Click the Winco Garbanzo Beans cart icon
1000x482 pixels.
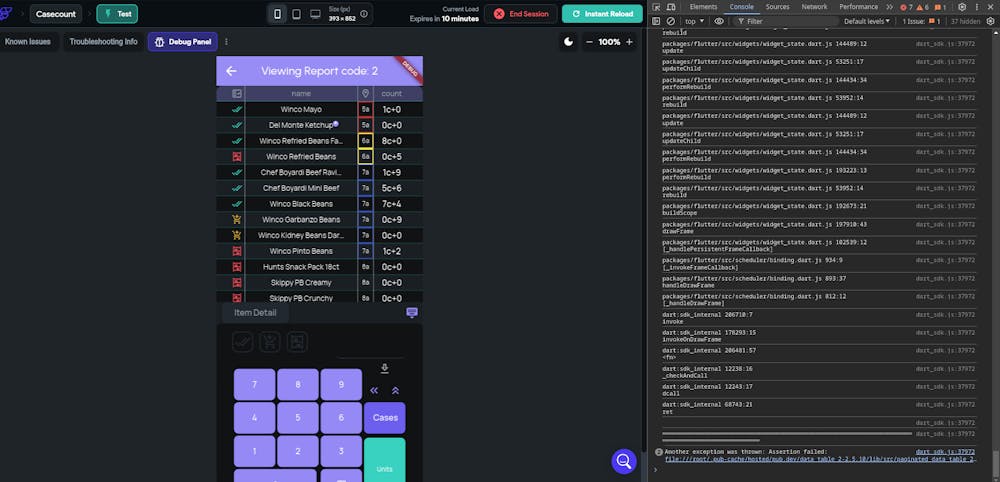[237, 219]
